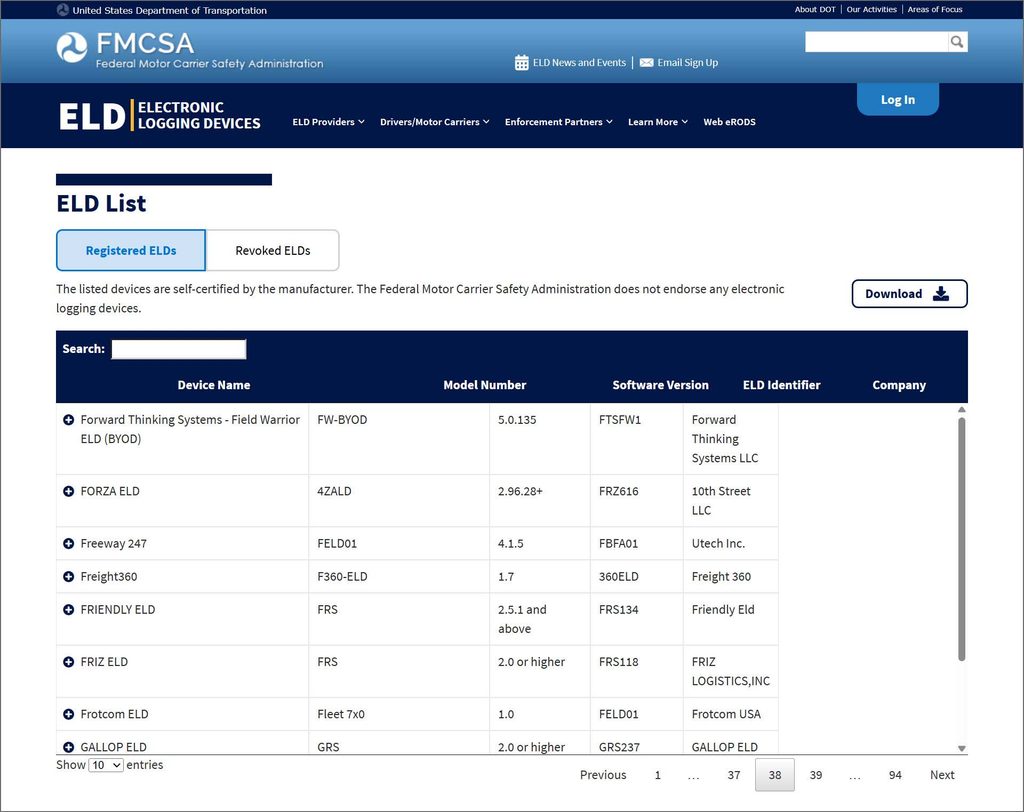Image resolution: width=1024 pixels, height=812 pixels.
Task: Click the table scrollbar down arrow
Action: (x=961, y=749)
